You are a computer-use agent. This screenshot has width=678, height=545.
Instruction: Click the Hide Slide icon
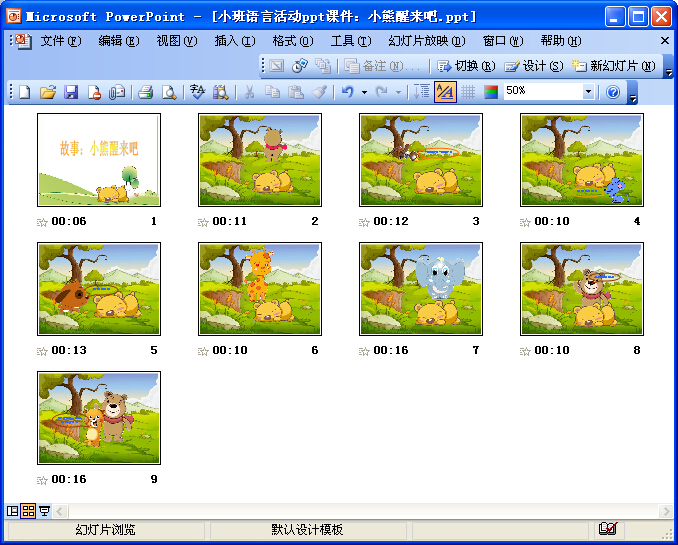click(x=277, y=66)
